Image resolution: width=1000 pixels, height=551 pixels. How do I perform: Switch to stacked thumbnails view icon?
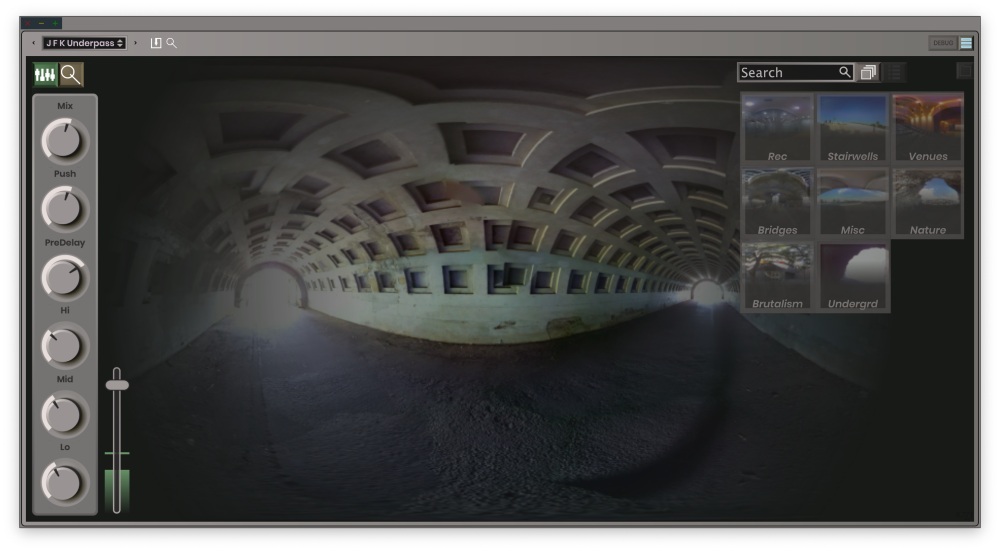pyautogui.click(x=868, y=73)
